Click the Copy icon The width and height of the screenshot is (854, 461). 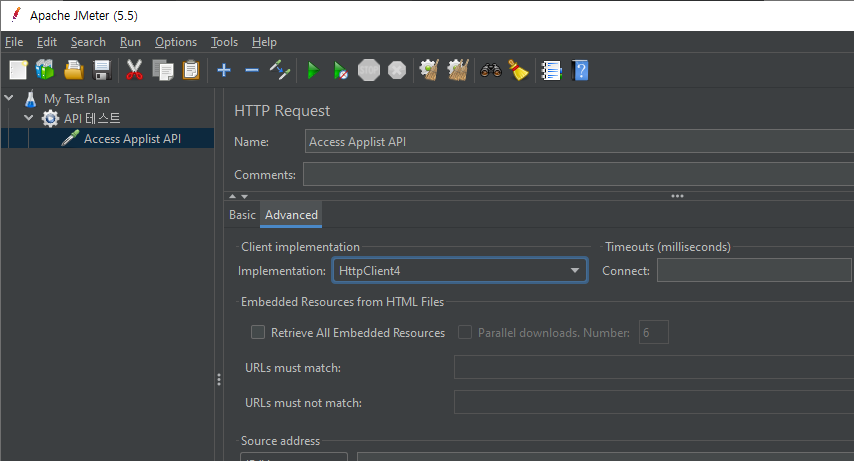click(x=162, y=70)
